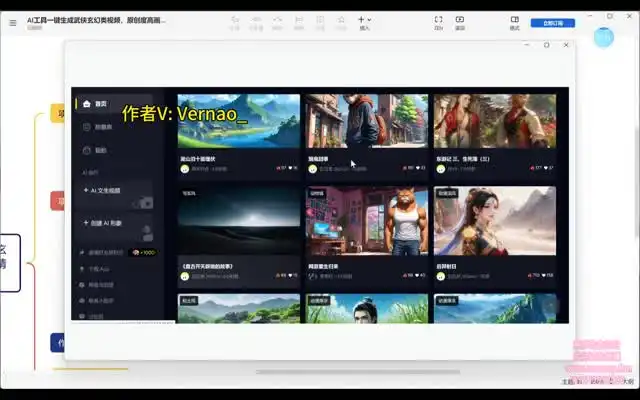Click the round blue avatar icon top right
Viewport: 640px width, 400px height.
(603, 38)
